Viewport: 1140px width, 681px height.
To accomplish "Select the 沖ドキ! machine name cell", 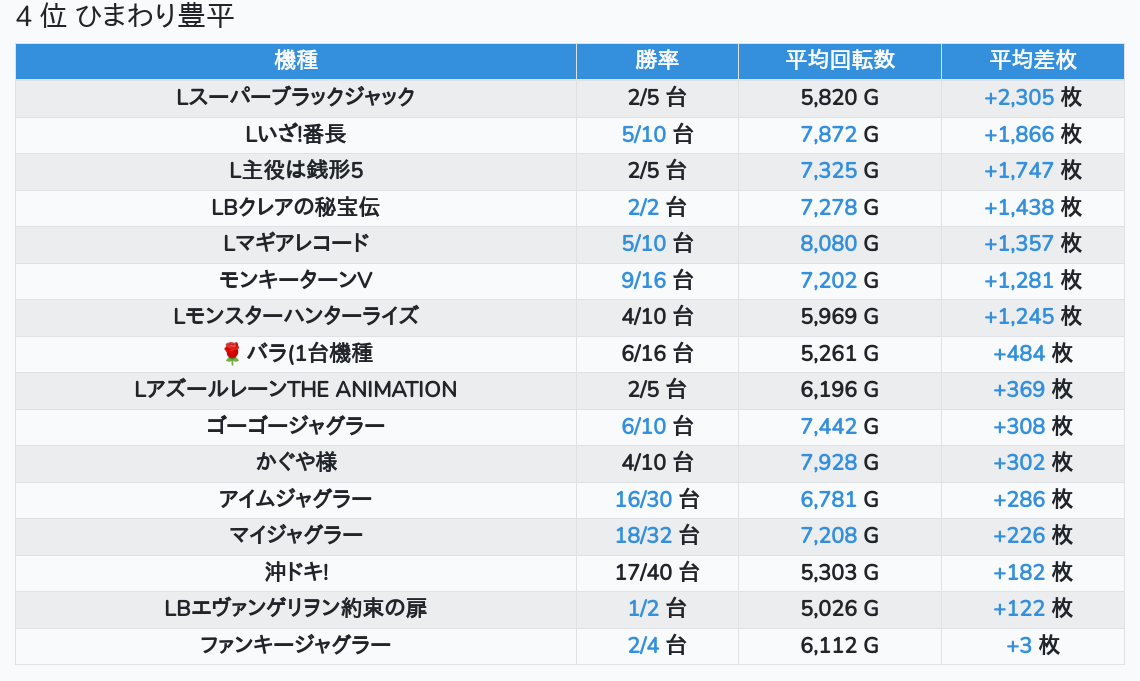I will (296, 572).
